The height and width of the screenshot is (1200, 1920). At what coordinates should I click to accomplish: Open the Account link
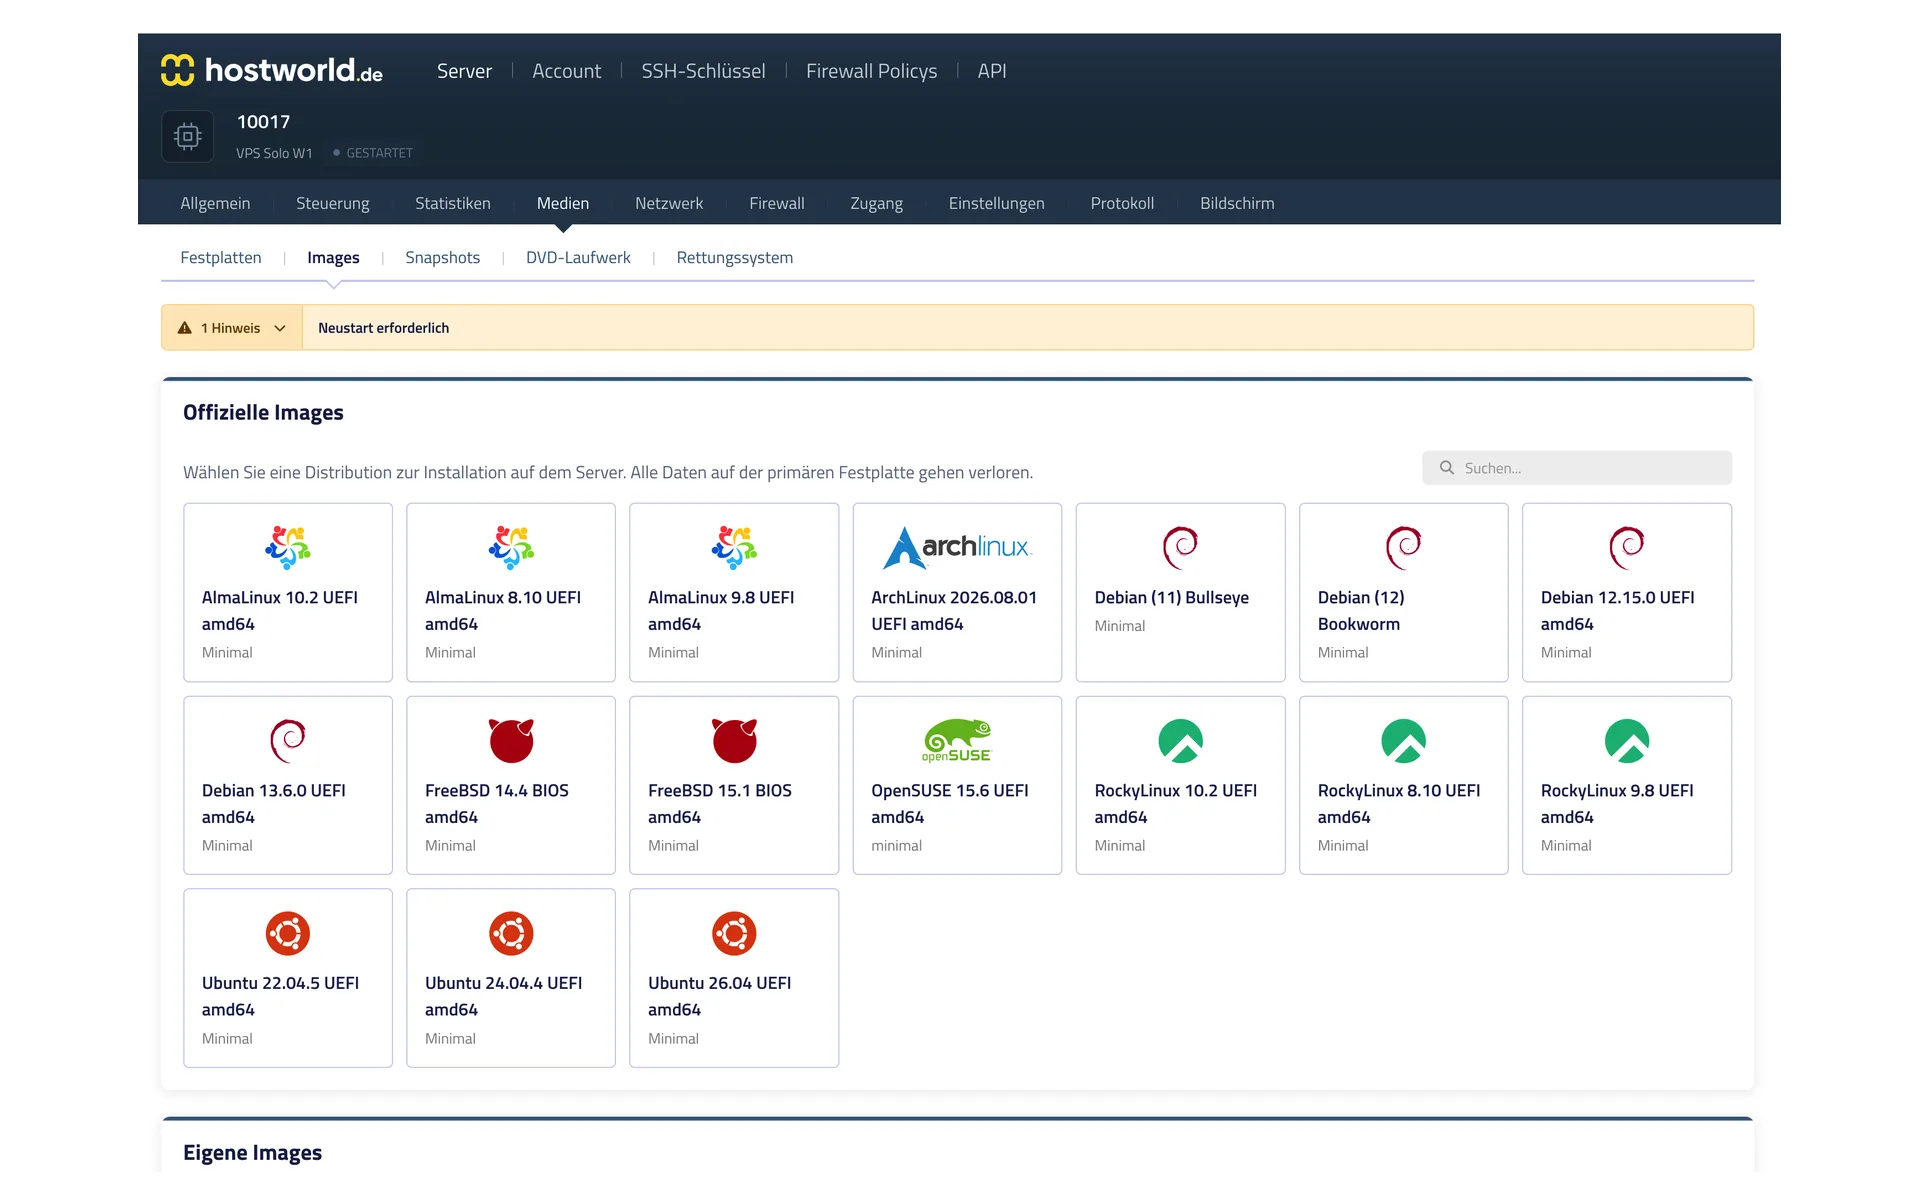tap(567, 71)
